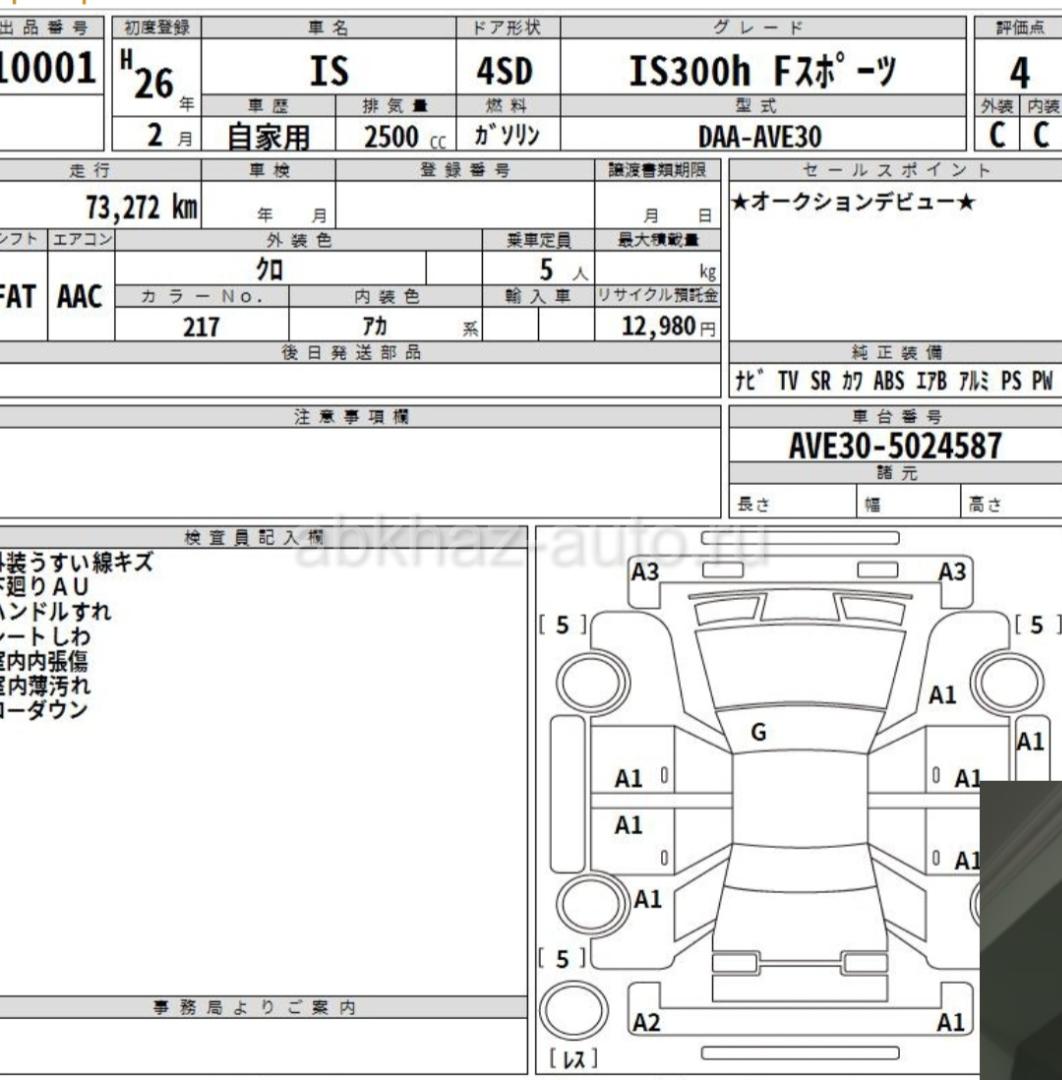Click the "初度登録" header
The height and width of the screenshot is (1080, 1062).
156,28
